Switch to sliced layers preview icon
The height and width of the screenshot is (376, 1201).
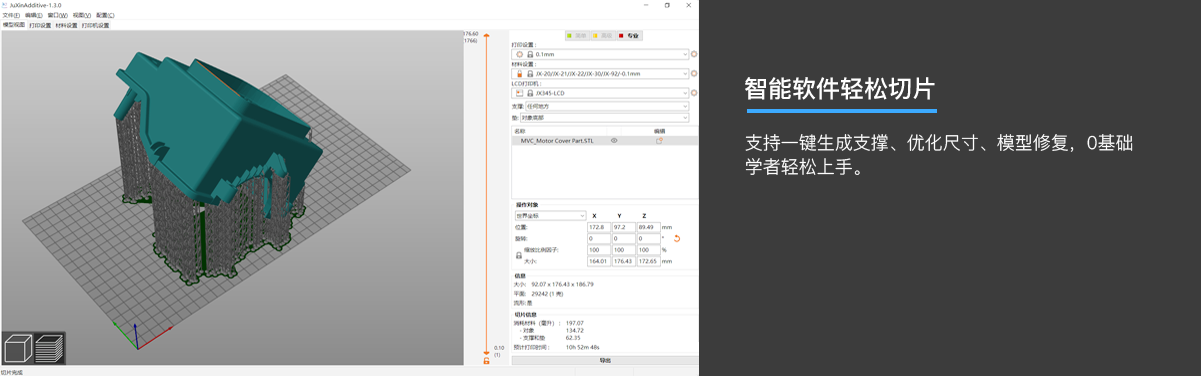click(49, 348)
